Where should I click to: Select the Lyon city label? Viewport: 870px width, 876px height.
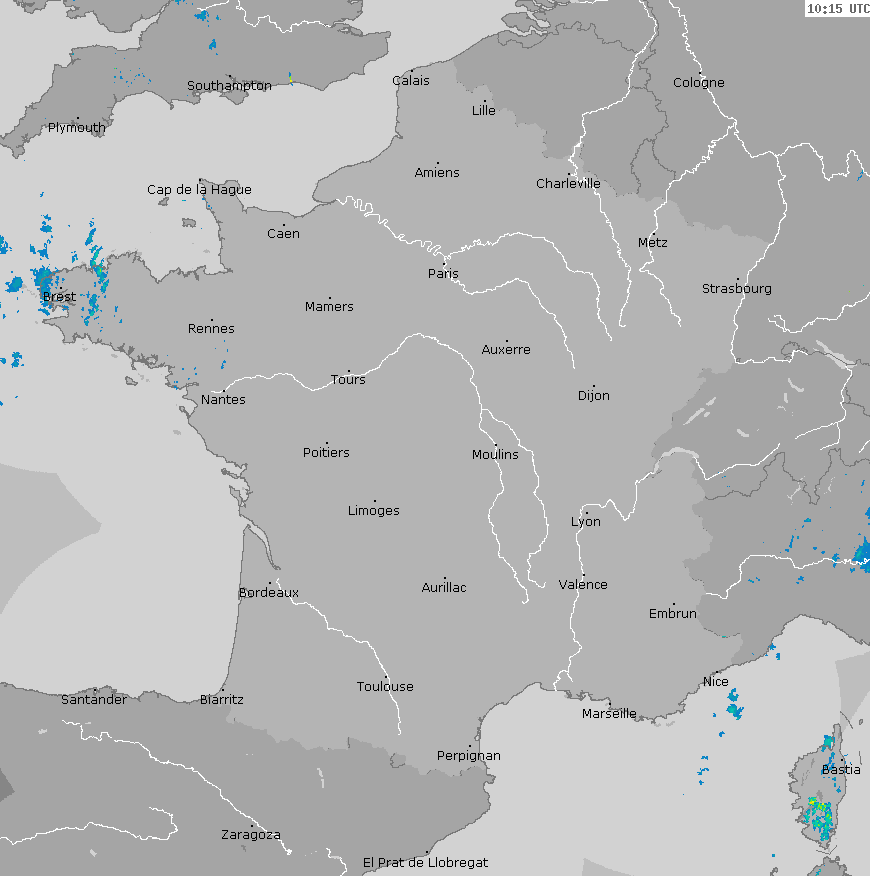(x=586, y=522)
